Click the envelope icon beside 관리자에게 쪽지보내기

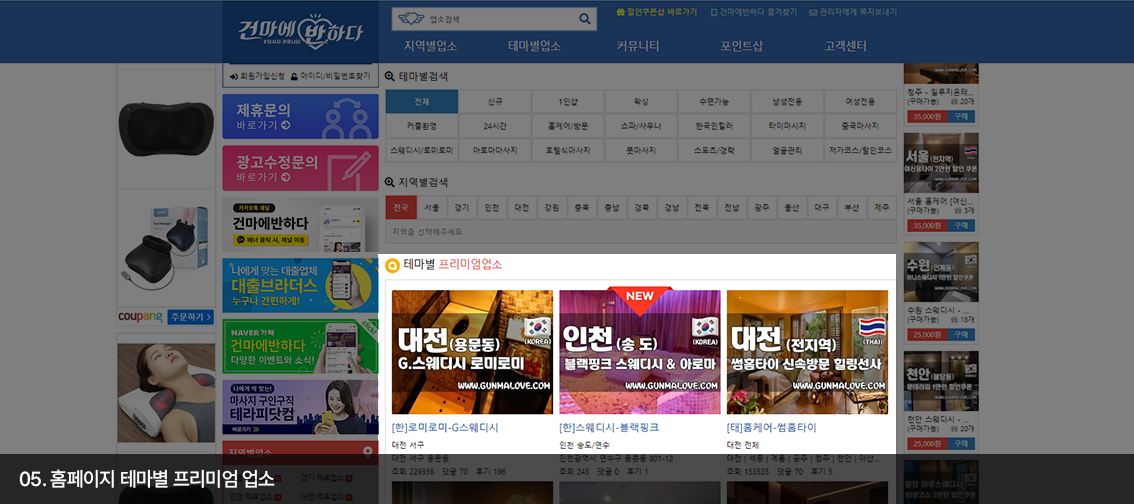point(813,12)
